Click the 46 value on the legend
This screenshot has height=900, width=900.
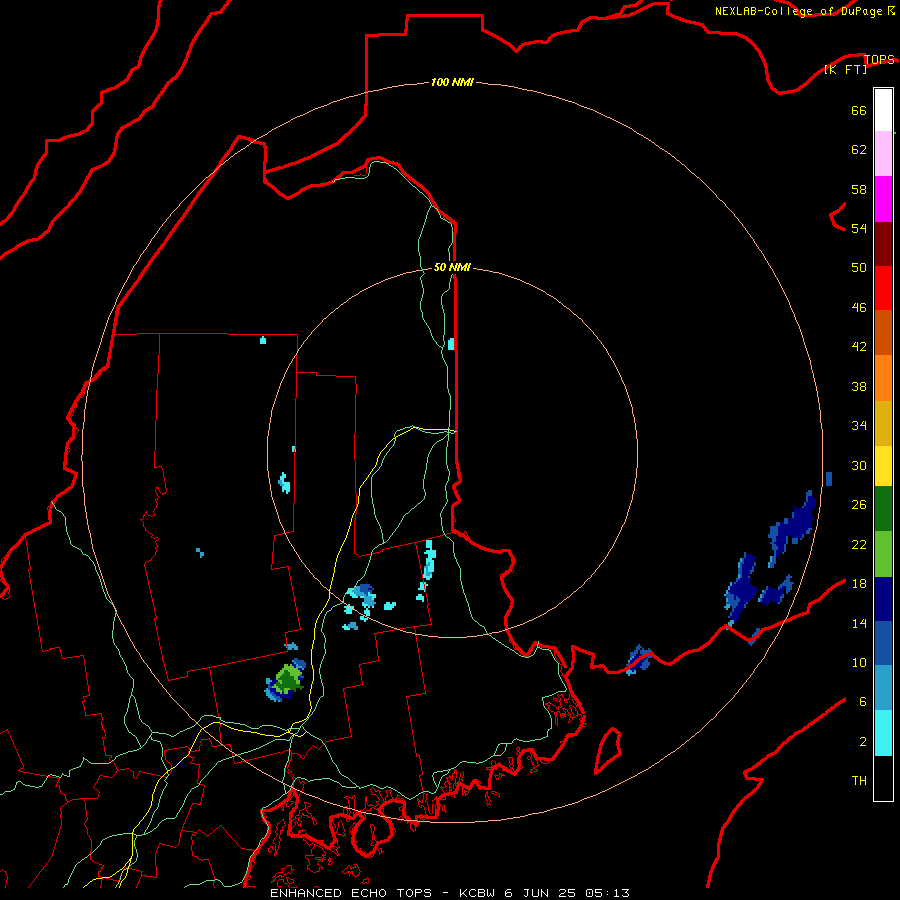point(859,308)
